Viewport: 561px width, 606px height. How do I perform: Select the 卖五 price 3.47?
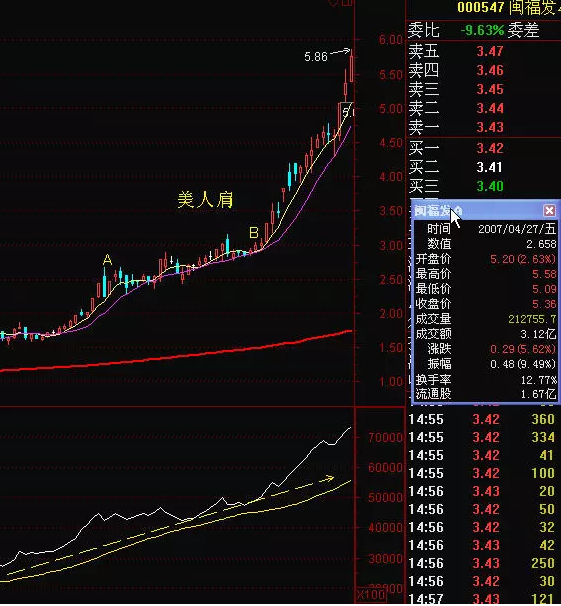(x=490, y=51)
